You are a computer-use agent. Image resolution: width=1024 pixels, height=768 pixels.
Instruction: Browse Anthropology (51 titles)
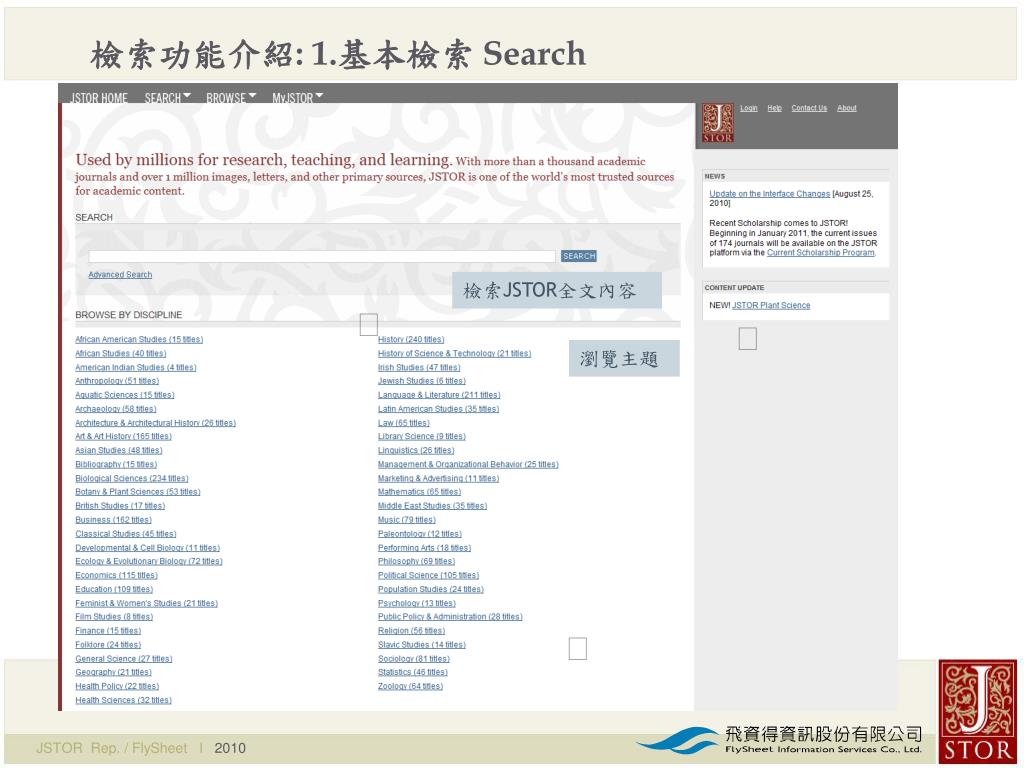pyautogui.click(x=117, y=381)
